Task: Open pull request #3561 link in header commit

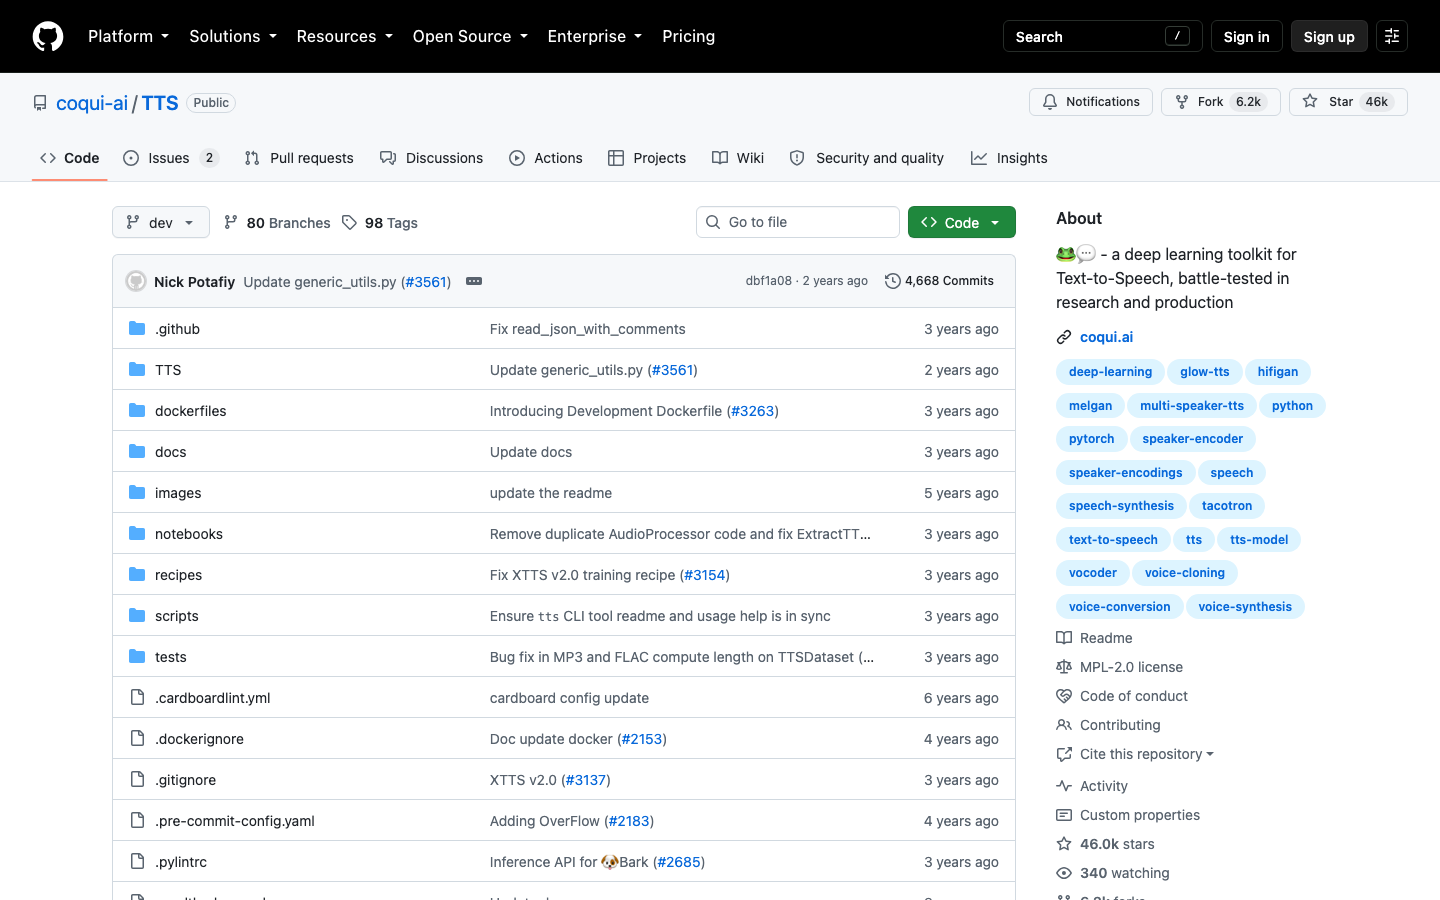Action: 426,282
